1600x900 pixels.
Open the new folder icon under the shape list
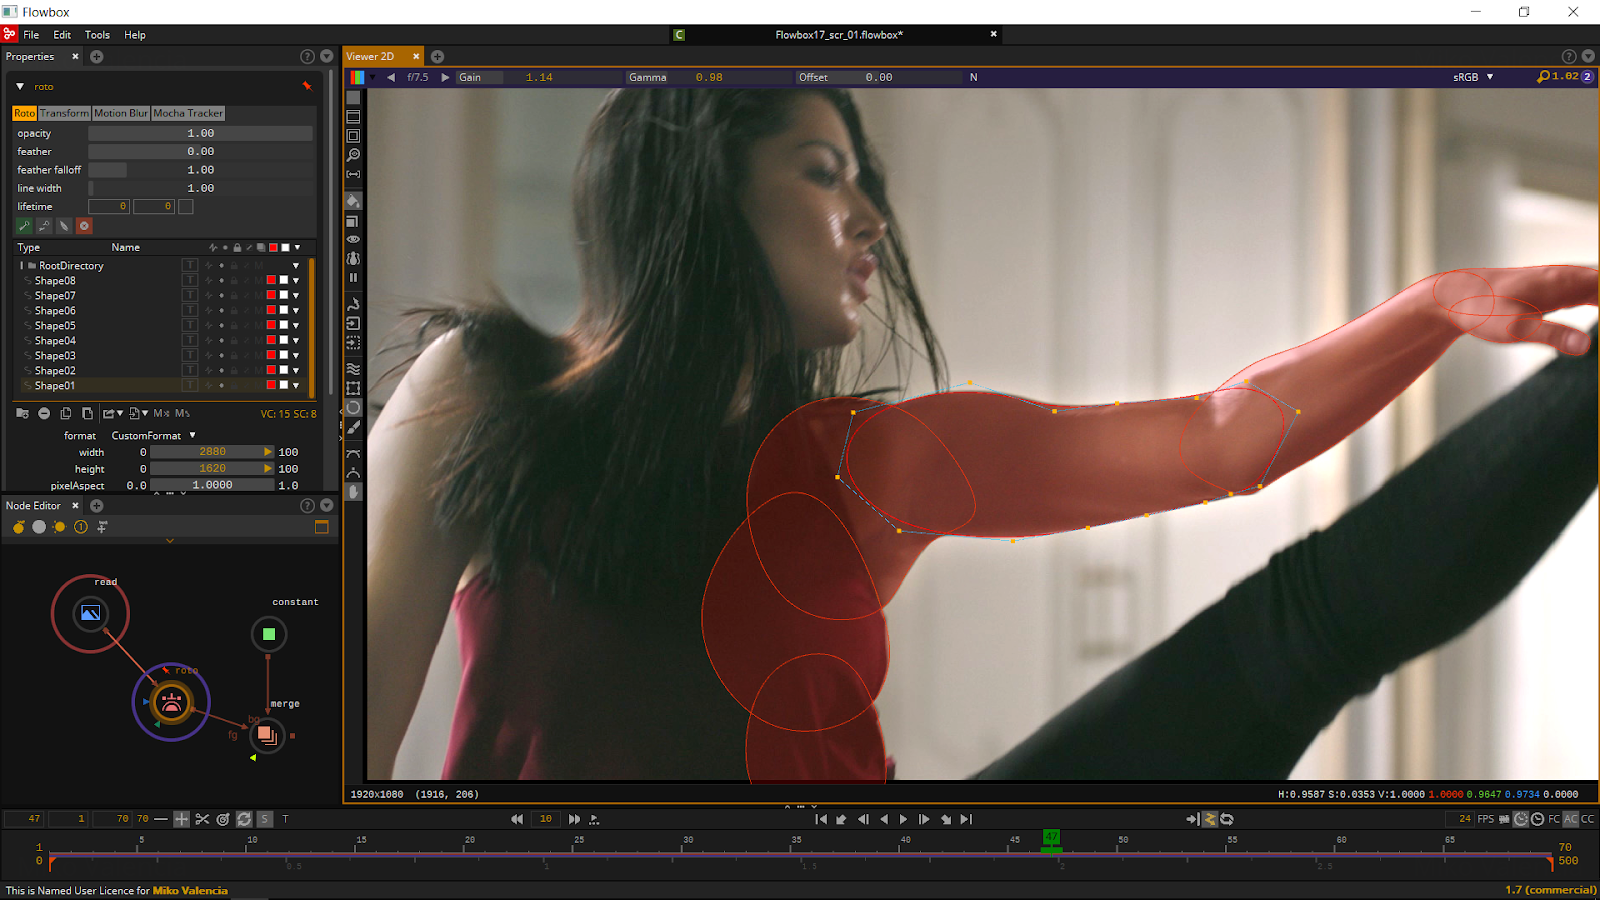click(22, 413)
